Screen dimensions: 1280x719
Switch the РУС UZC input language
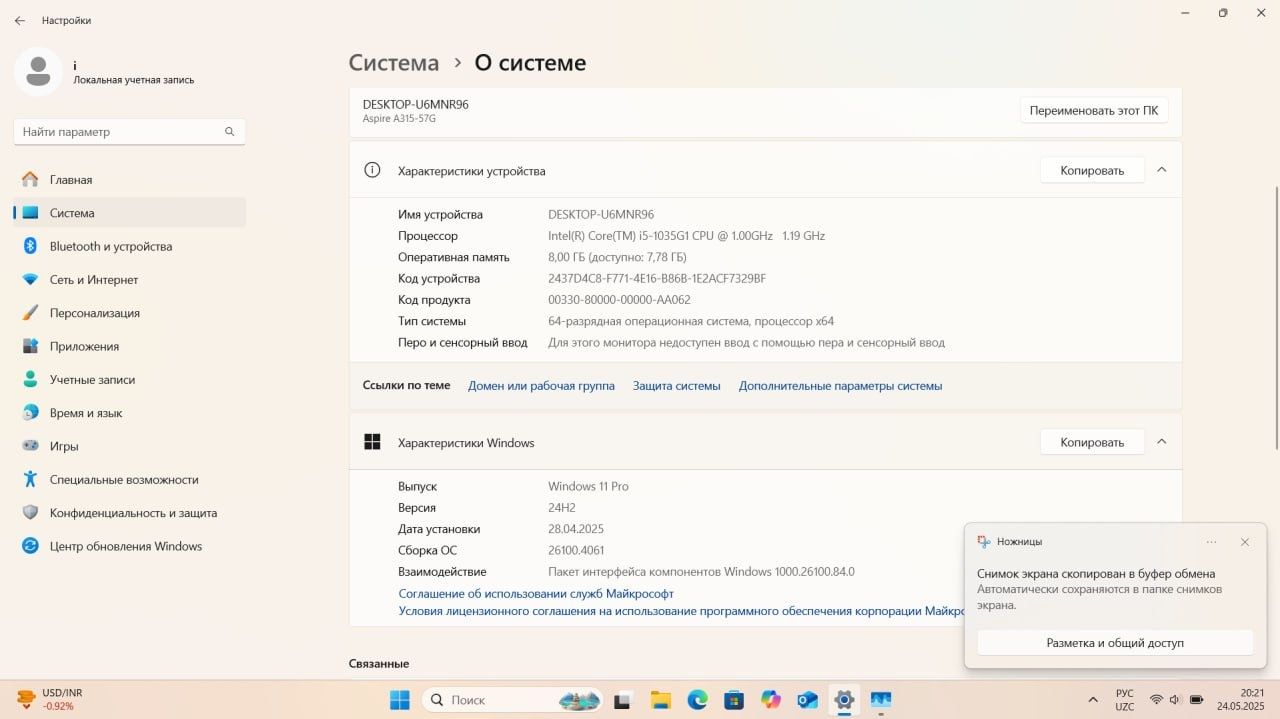[x=1125, y=700]
